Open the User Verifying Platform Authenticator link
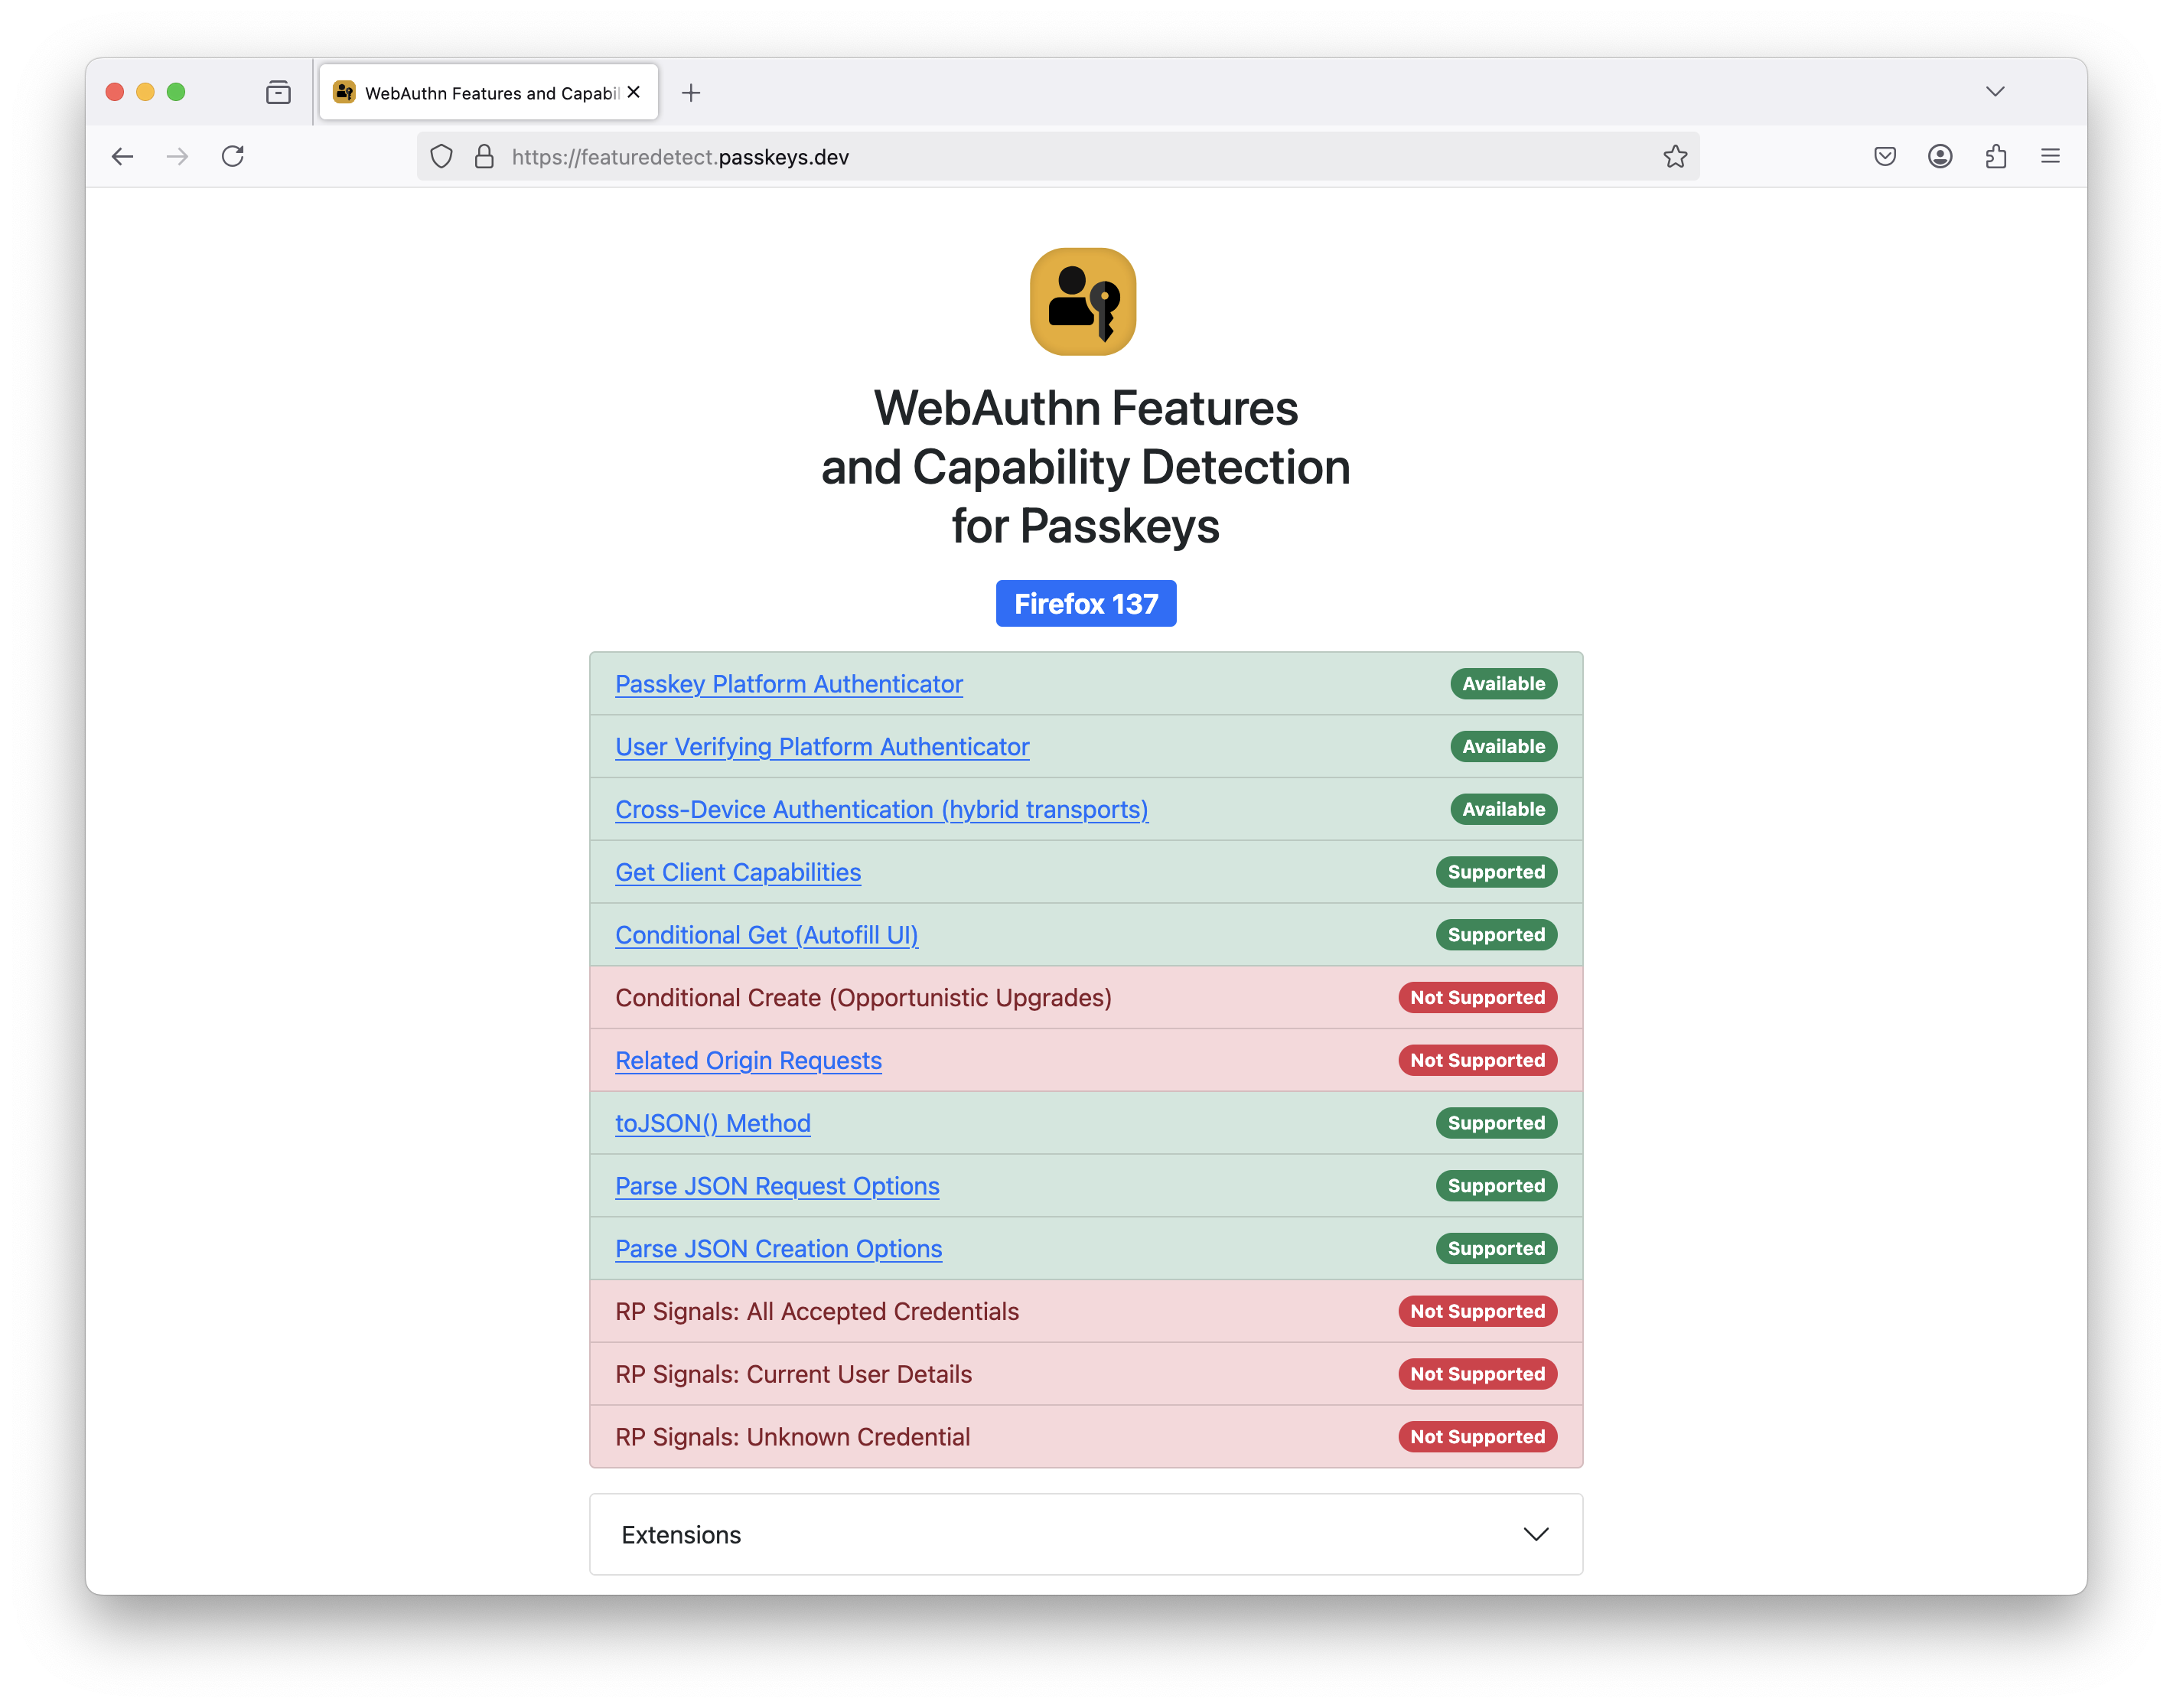 point(822,747)
